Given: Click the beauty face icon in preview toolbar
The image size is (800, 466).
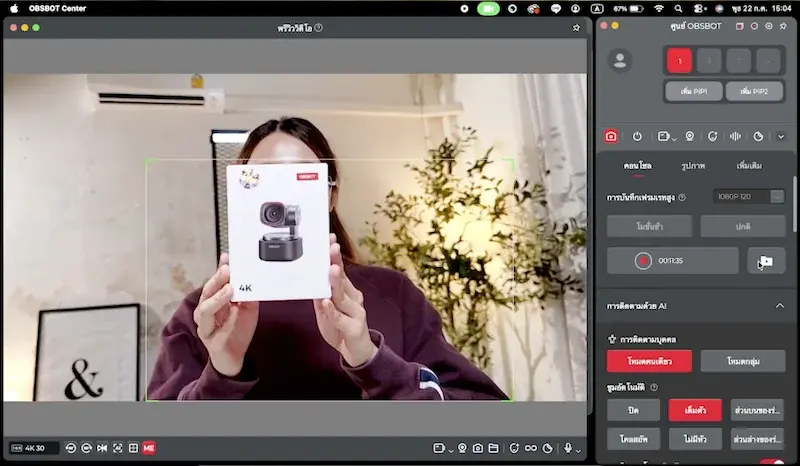Looking at the screenshot, I should click(x=514, y=448).
